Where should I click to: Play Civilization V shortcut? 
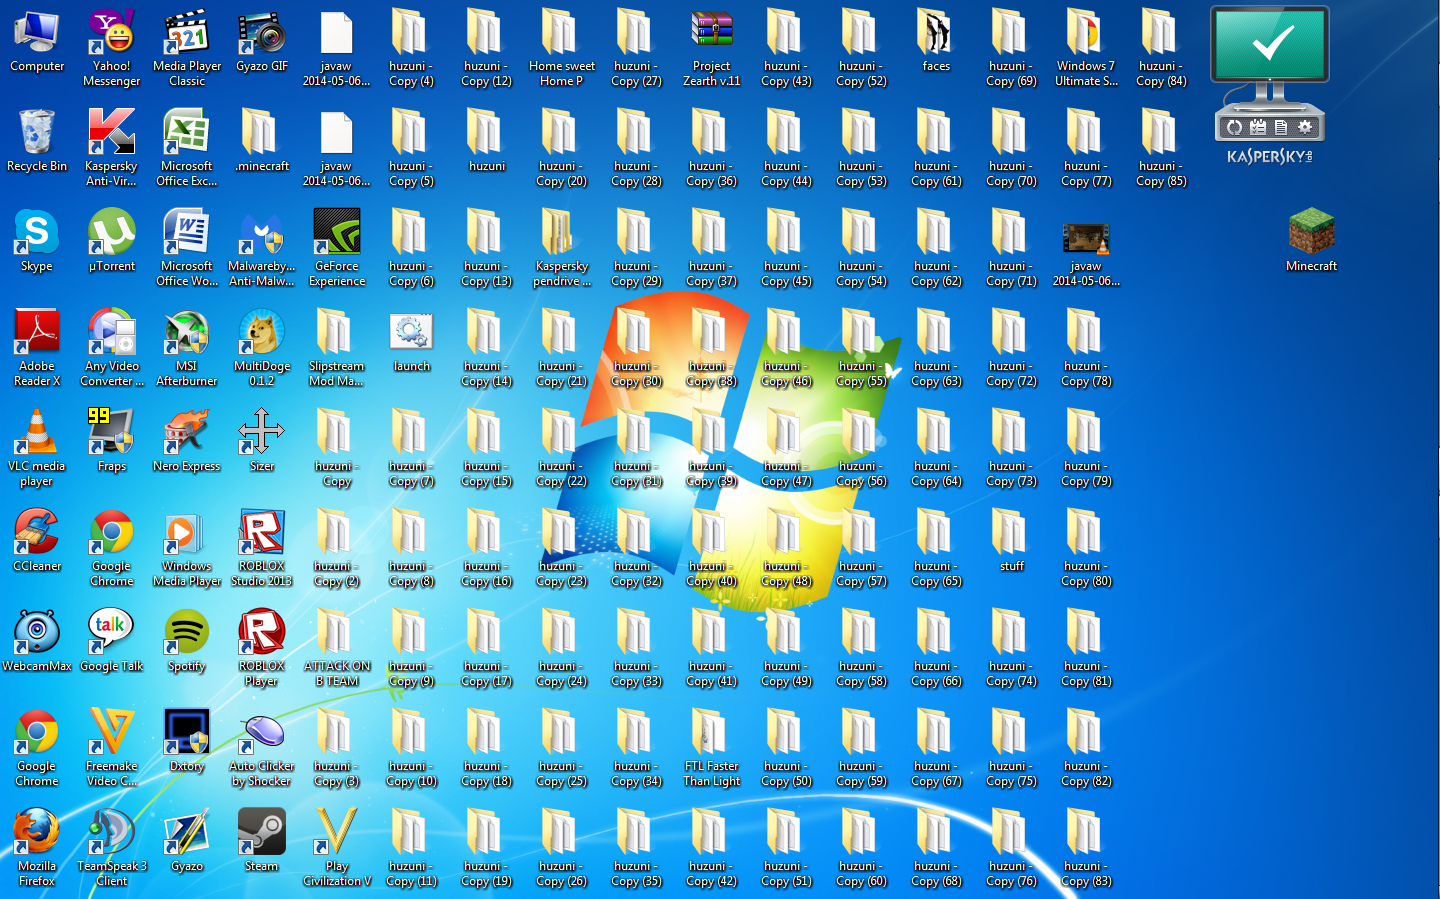click(337, 849)
